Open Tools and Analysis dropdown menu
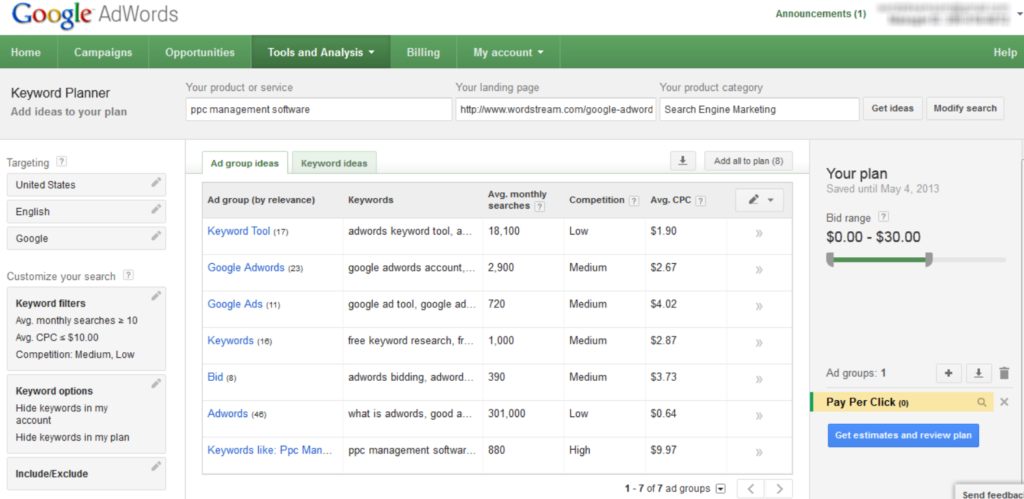Image resolution: width=1024 pixels, height=499 pixels. tap(321, 52)
